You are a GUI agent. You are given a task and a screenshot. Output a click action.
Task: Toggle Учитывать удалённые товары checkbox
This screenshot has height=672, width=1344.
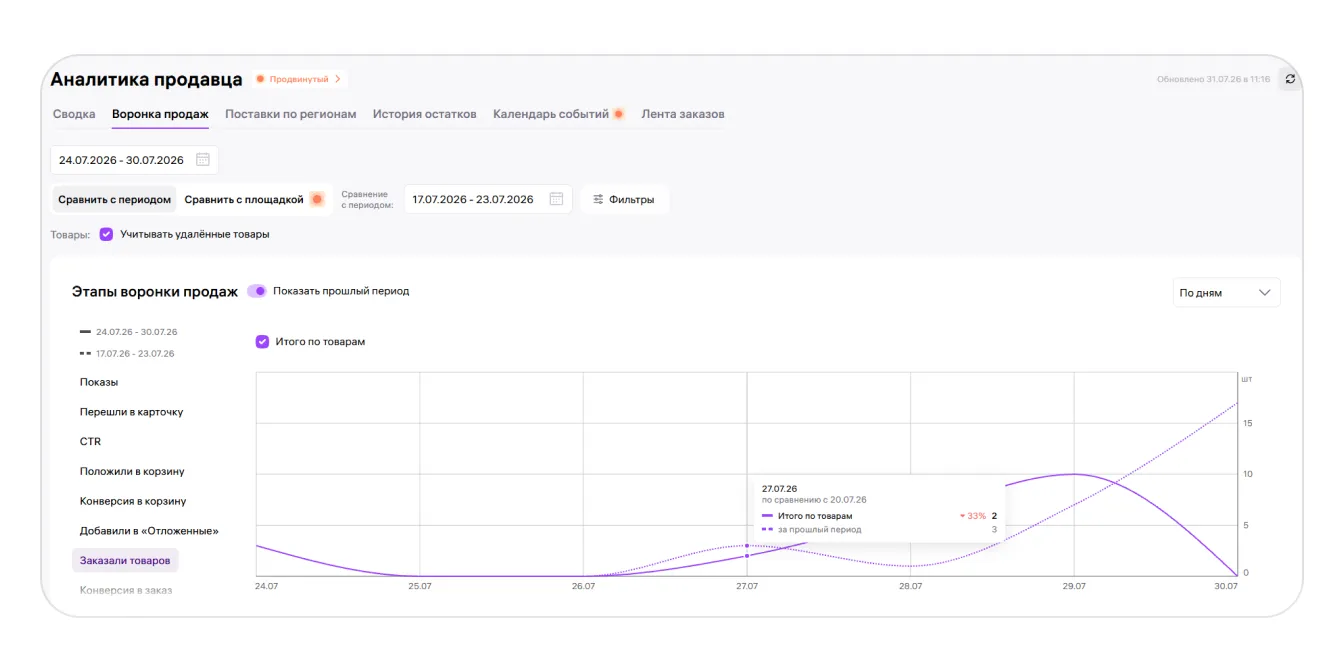pos(106,234)
